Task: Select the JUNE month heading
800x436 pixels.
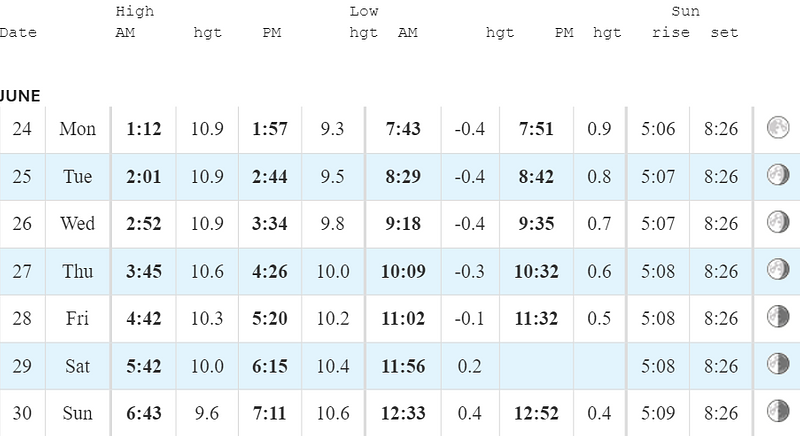Action: (20, 96)
